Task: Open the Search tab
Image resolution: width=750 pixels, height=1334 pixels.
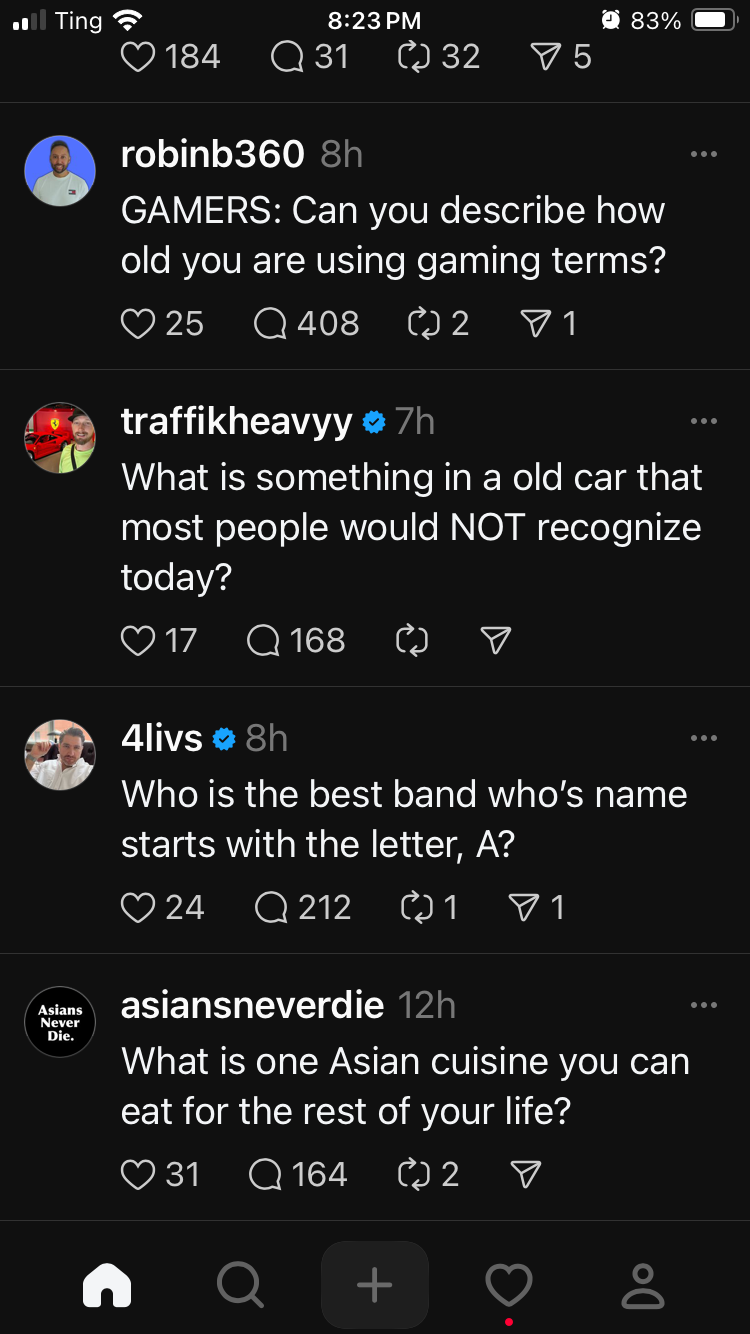Action: tap(240, 1285)
